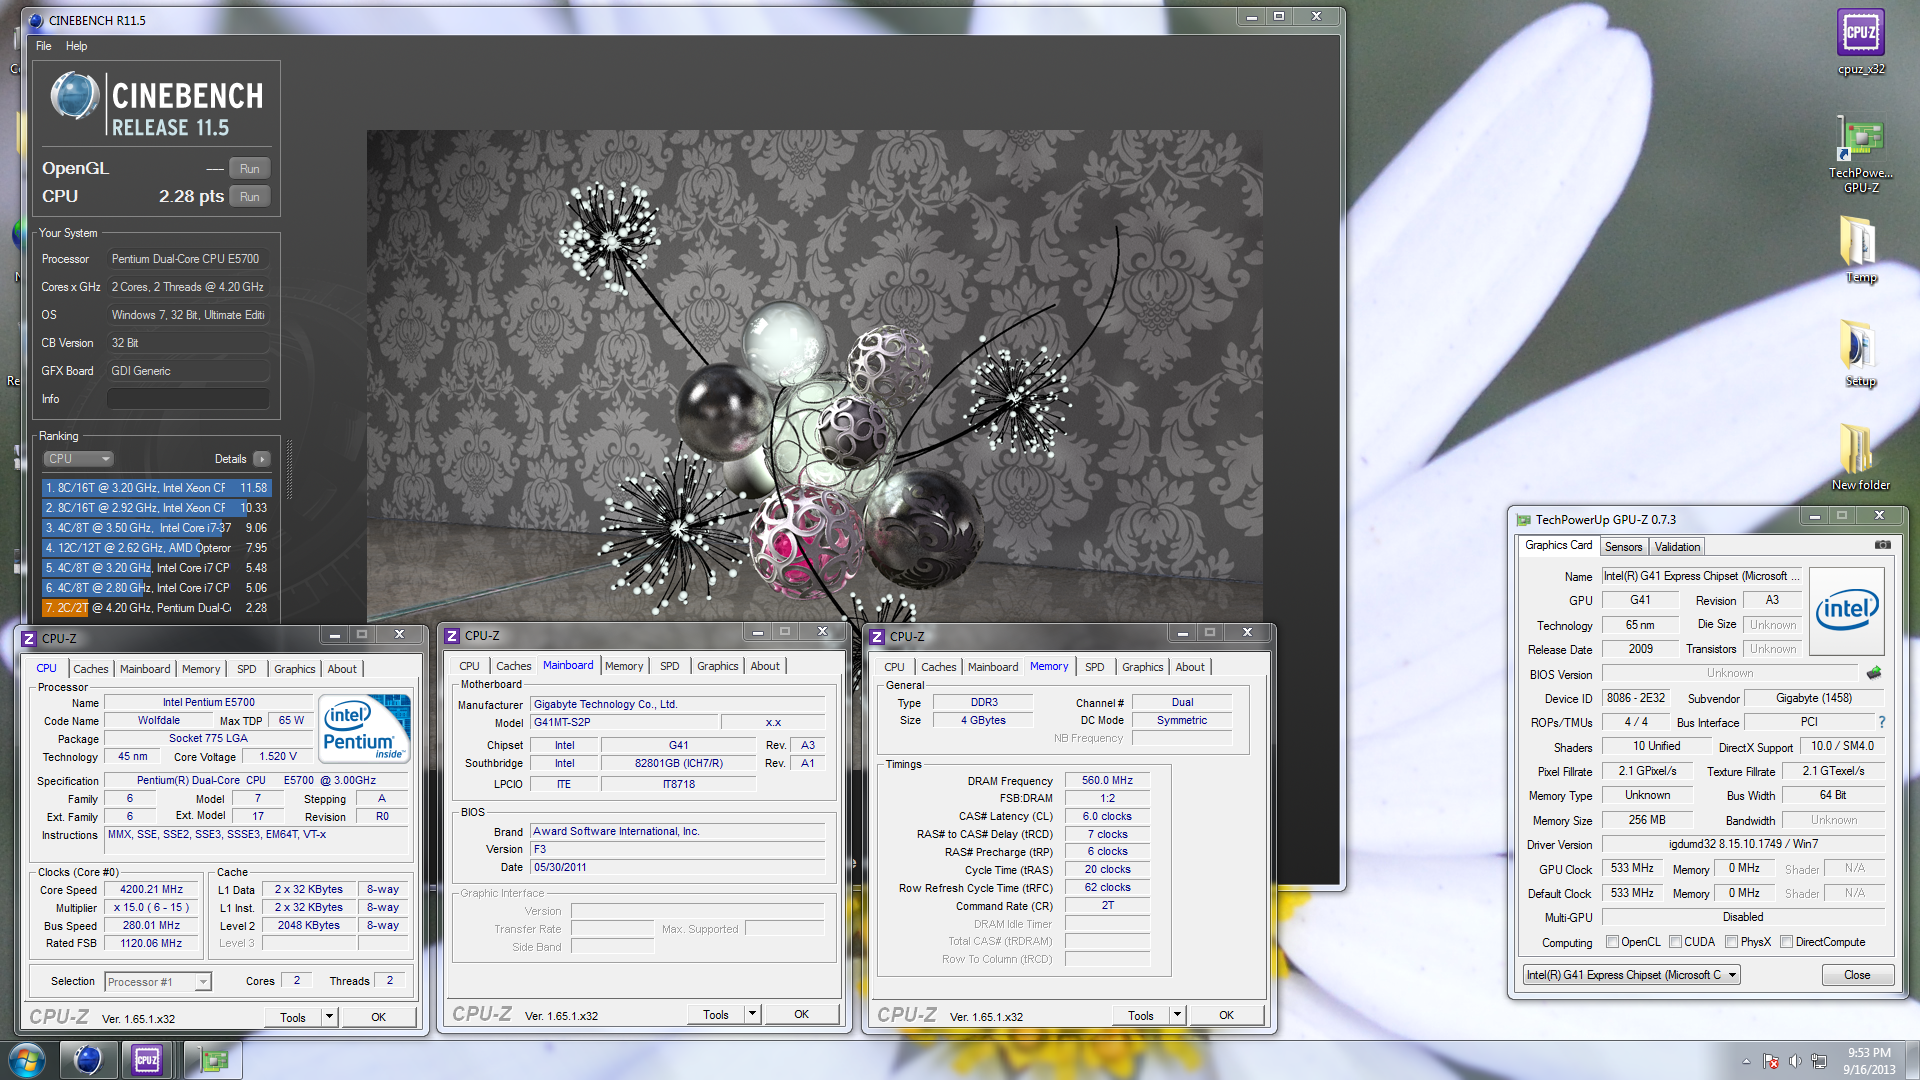Select ranking entry 12C/12T AMD Opteron
This screenshot has width=1920, height=1080.
pyautogui.click(x=156, y=548)
